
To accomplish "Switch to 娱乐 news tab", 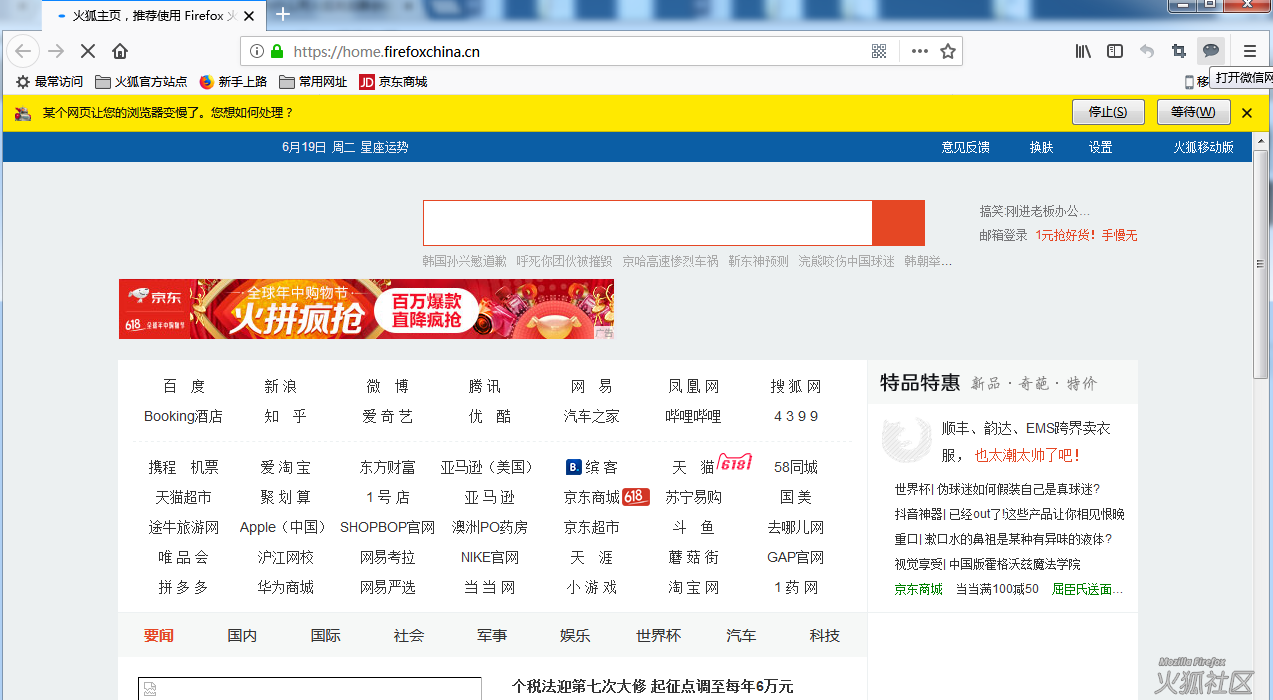I will pyautogui.click(x=575, y=635).
